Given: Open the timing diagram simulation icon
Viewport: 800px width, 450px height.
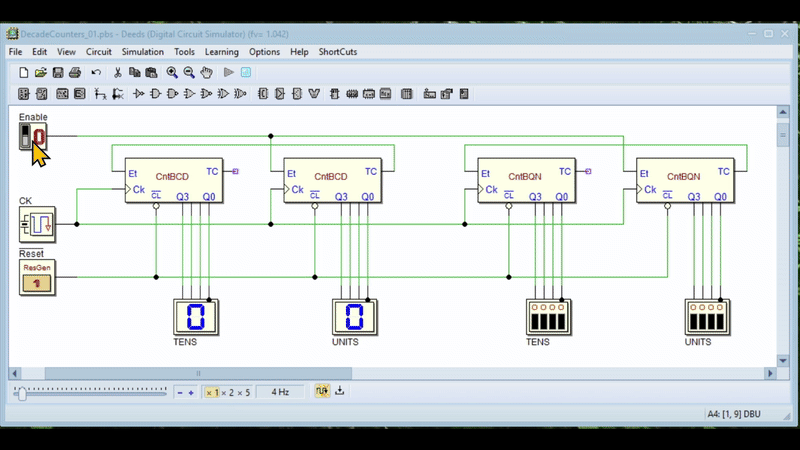Looking at the screenshot, I should point(246,72).
